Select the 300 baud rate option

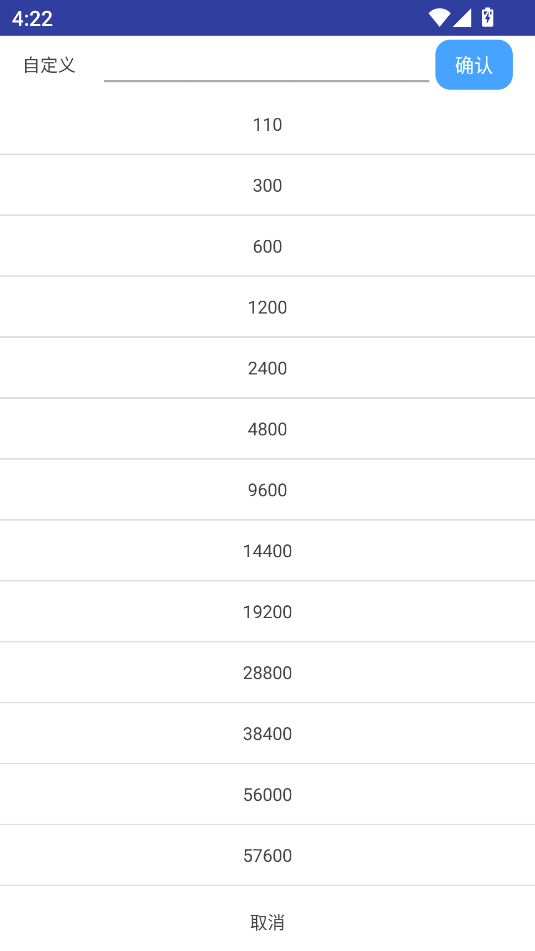coord(268,185)
